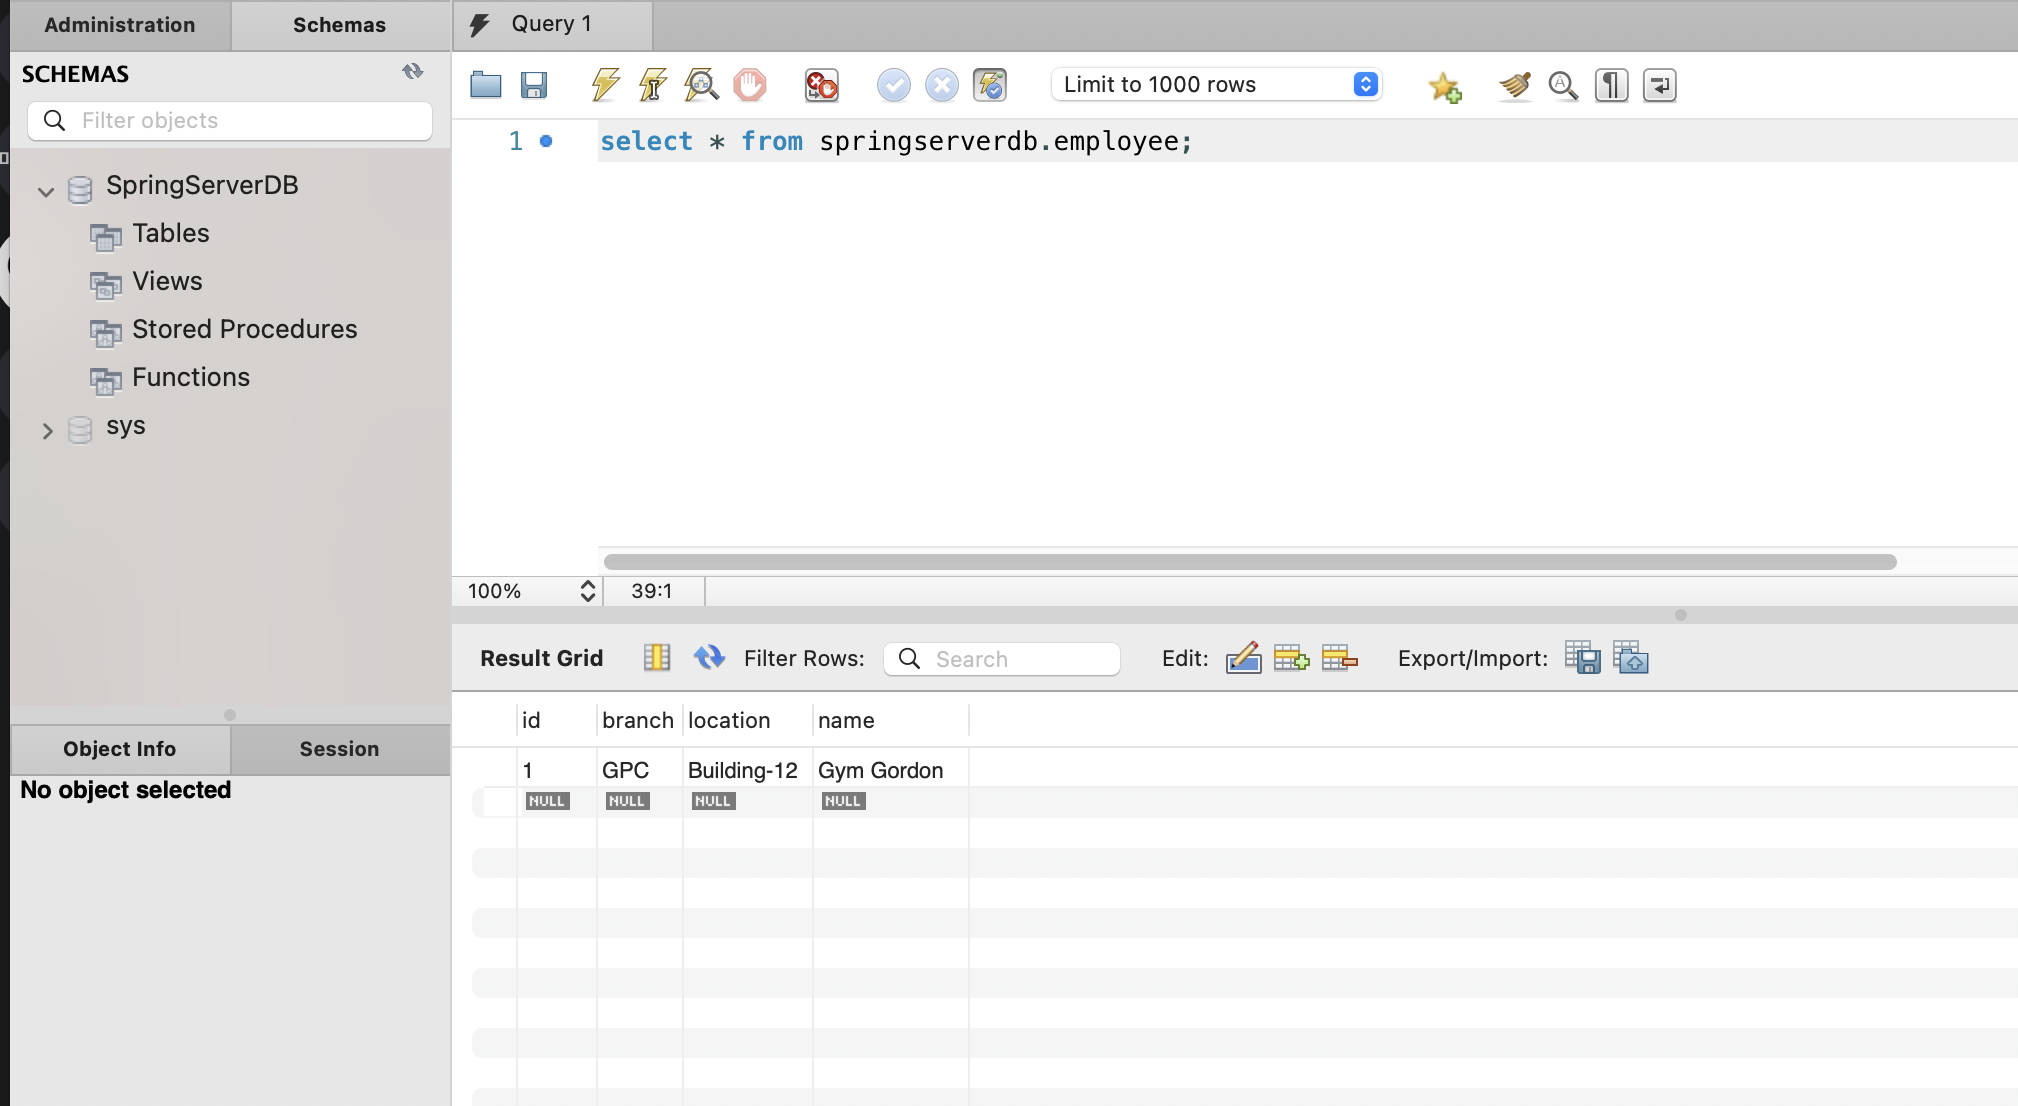This screenshot has height=1106, width=2018.
Task: Adjust editor zoom 100% stepper
Action: (588, 591)
